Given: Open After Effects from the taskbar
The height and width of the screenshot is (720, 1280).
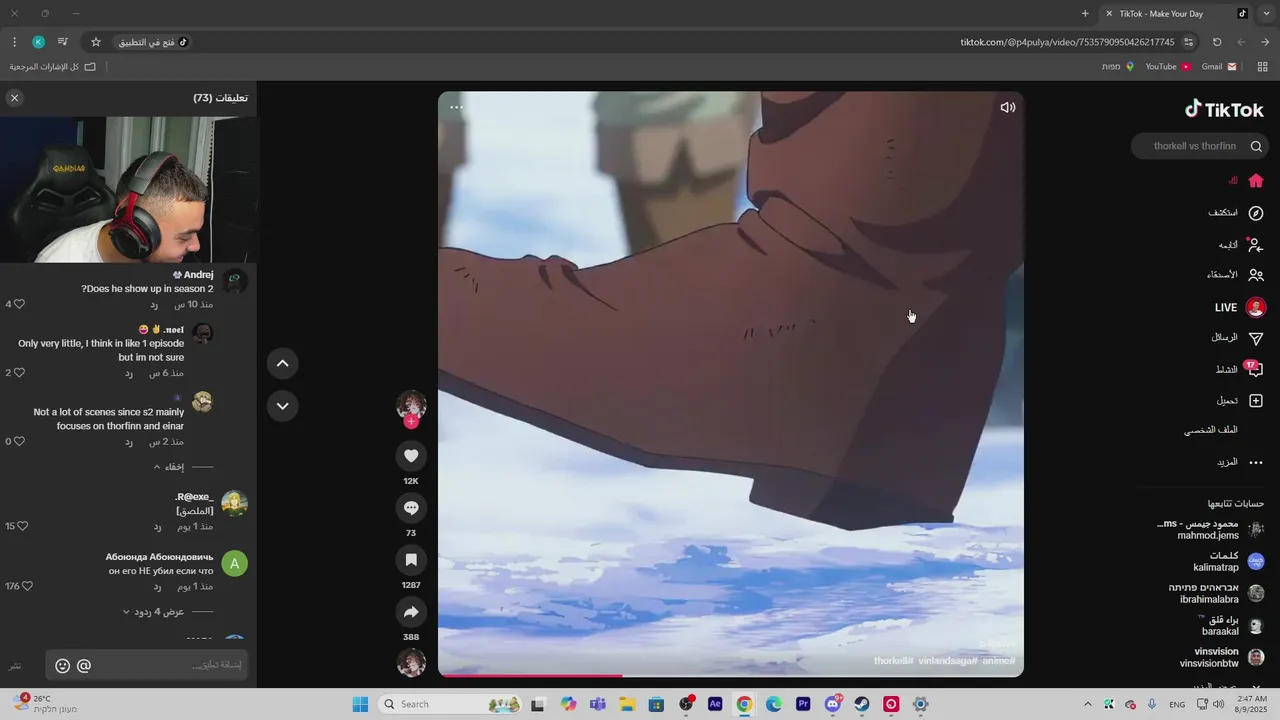Looking at the screenshot, I should (715, 704).
